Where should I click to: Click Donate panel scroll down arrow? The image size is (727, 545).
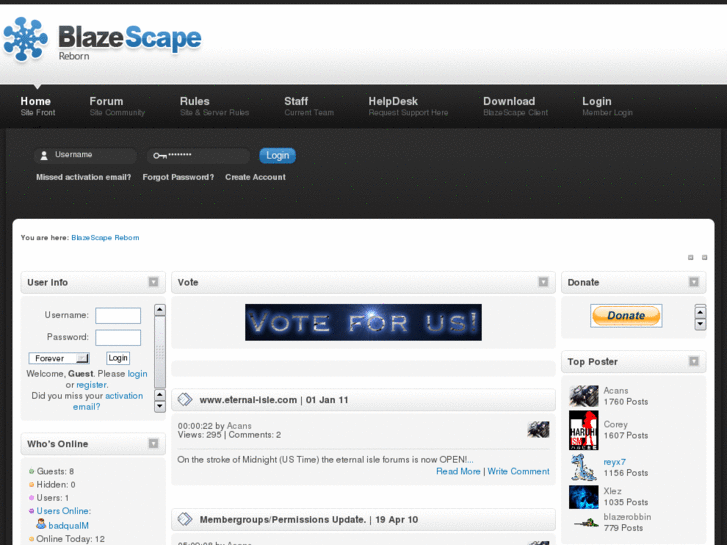(x=700, y=324)
